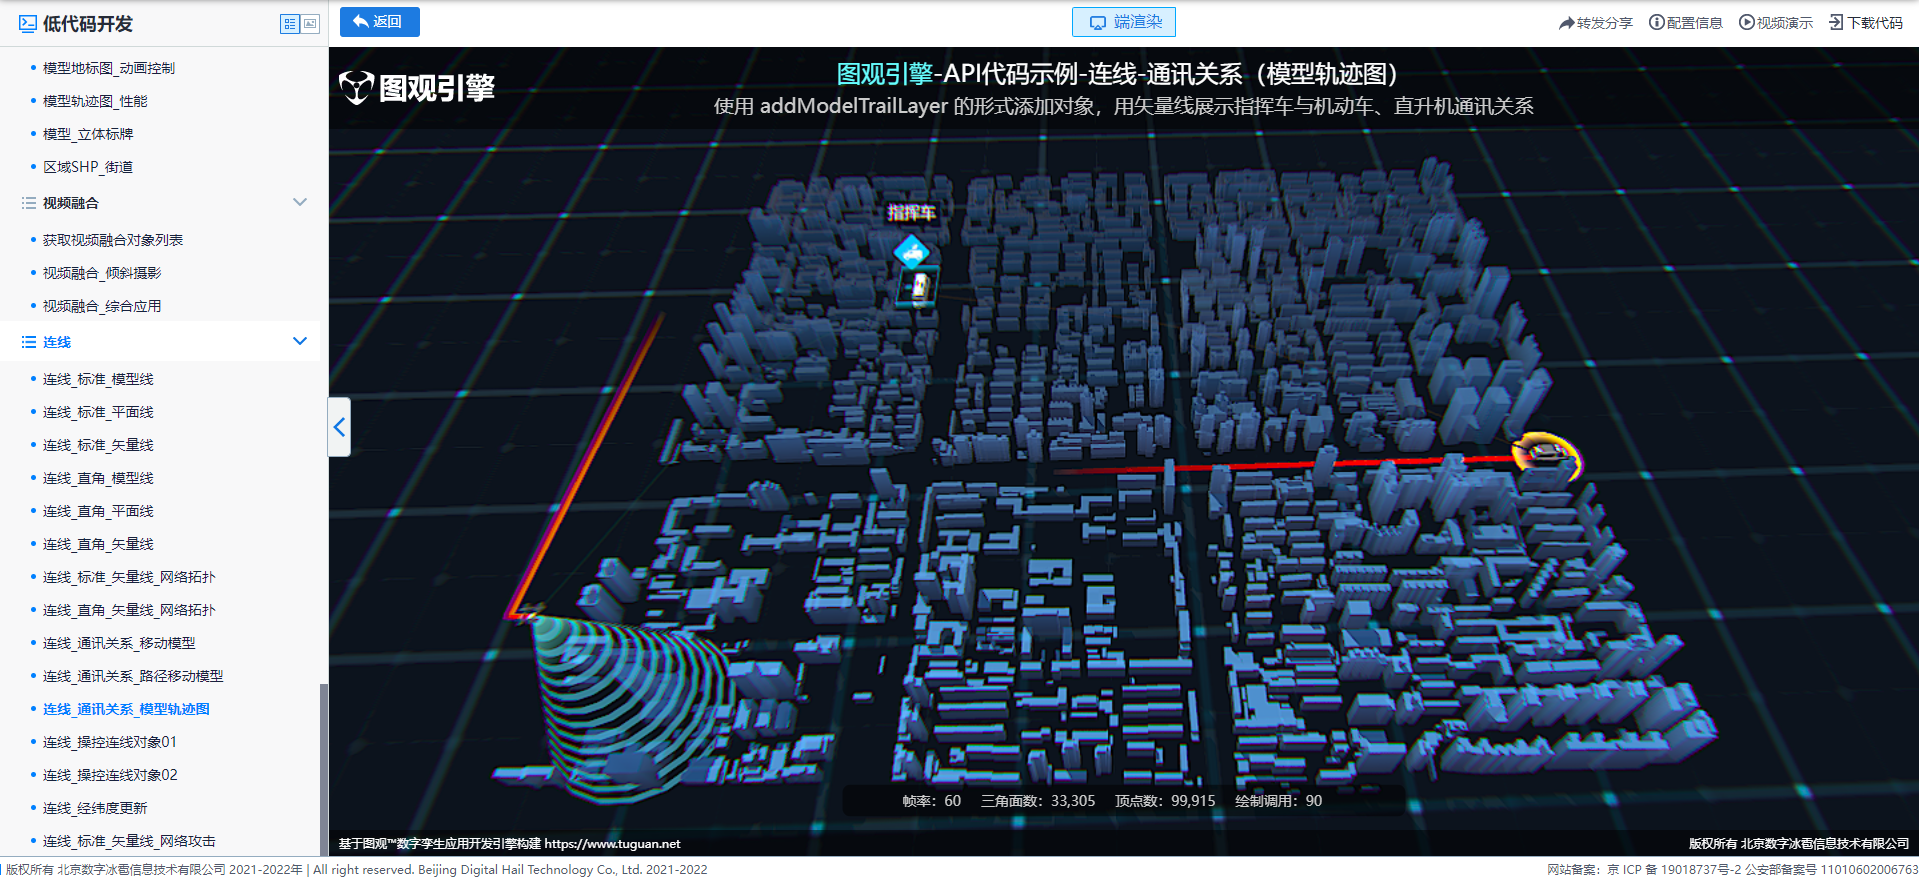Click the 端渲染 render mode button

tap(1124, 22)
